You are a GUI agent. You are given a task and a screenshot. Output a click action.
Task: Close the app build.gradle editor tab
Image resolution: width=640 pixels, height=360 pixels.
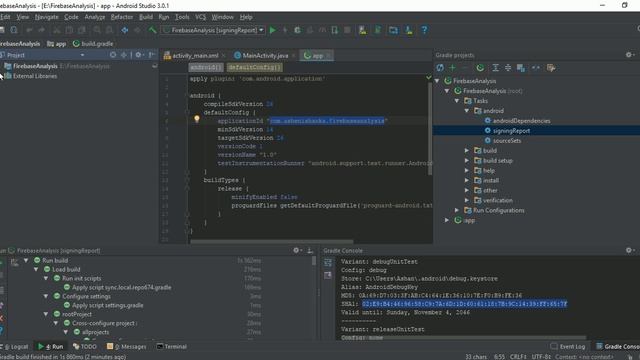329,56
